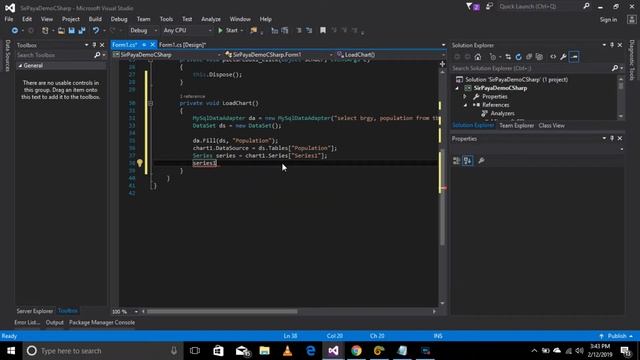Click the New Project toolbar icon
Screen dimensions: 640x360
pyautogui.click(x=45, y=31)
